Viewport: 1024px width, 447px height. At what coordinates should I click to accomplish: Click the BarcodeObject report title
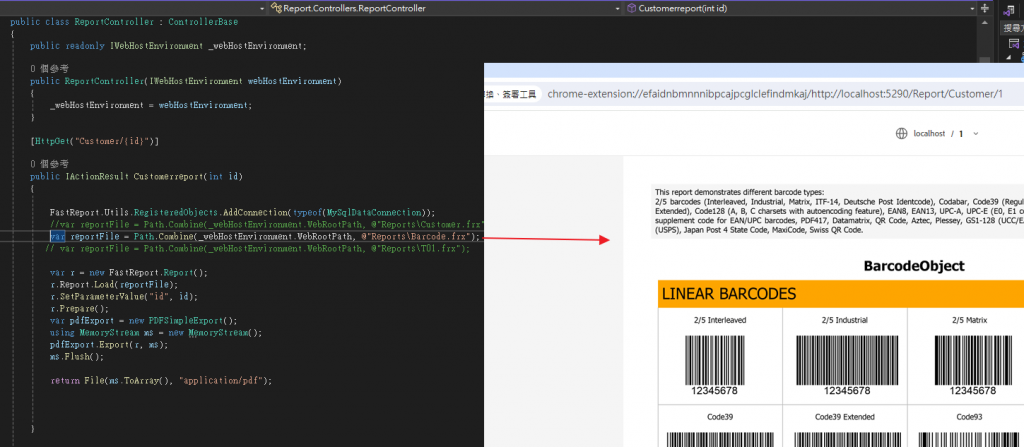point(914,266)
